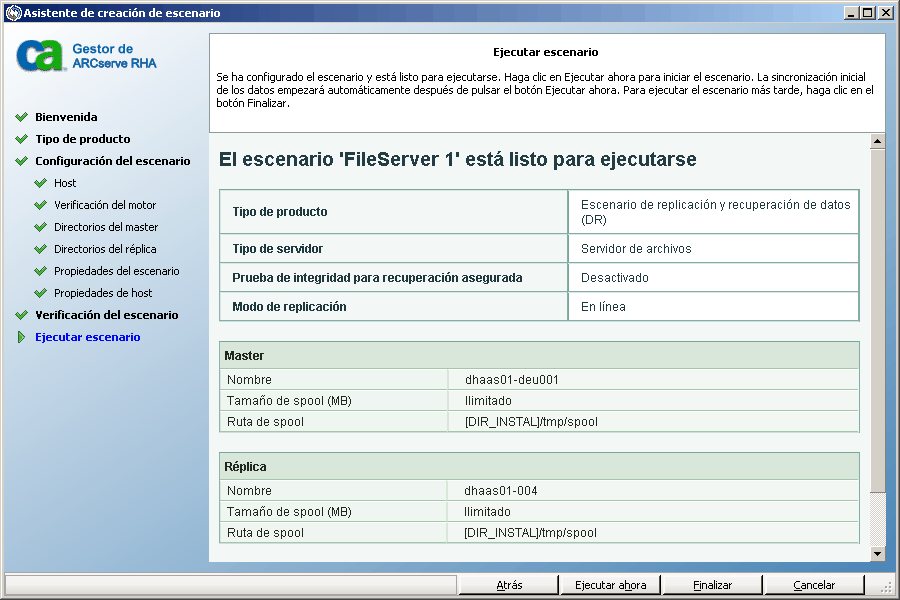This screenshot has height=600, width=900.
Task: Click the checkmark next to Propiedades de host
Action: 40,293
